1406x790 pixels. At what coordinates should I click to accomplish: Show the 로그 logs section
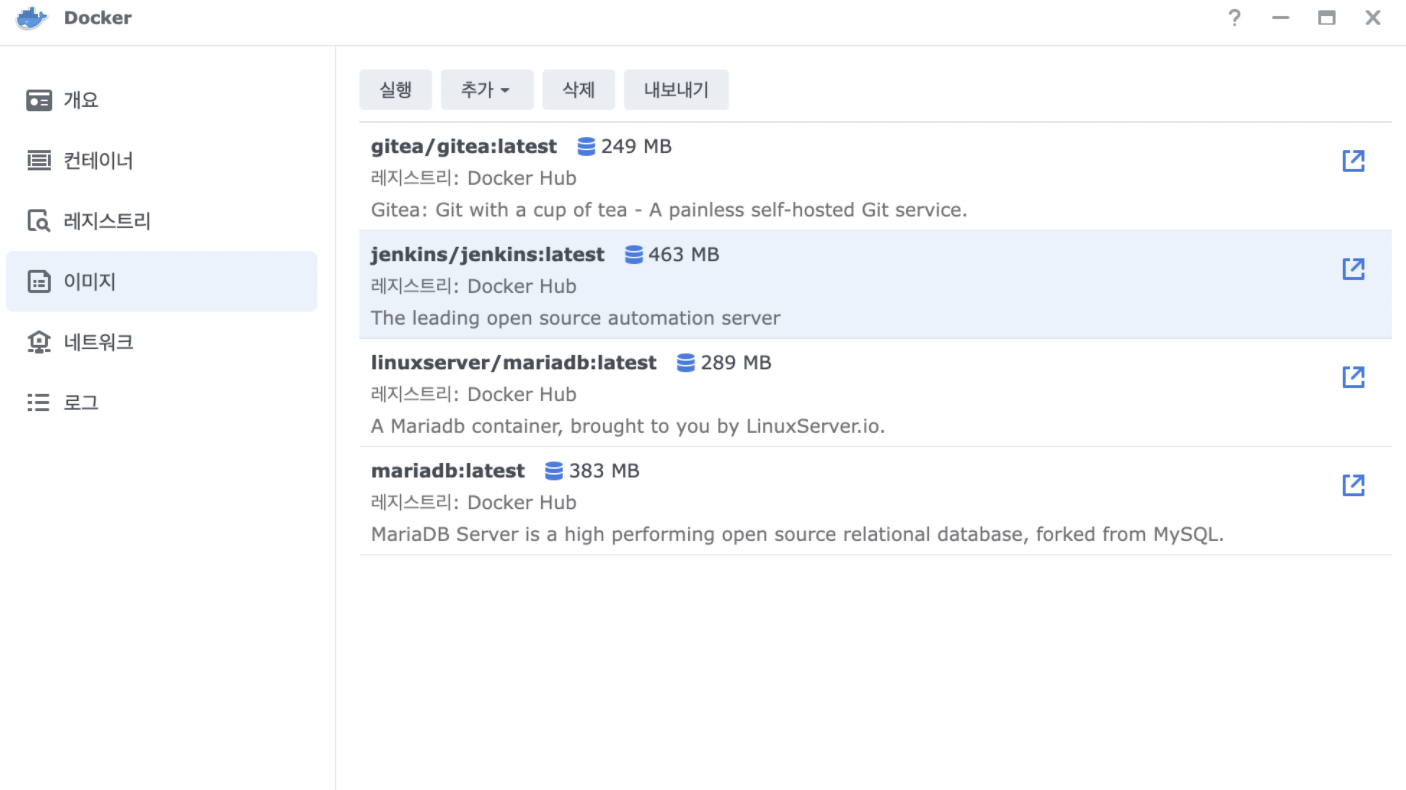162,402
